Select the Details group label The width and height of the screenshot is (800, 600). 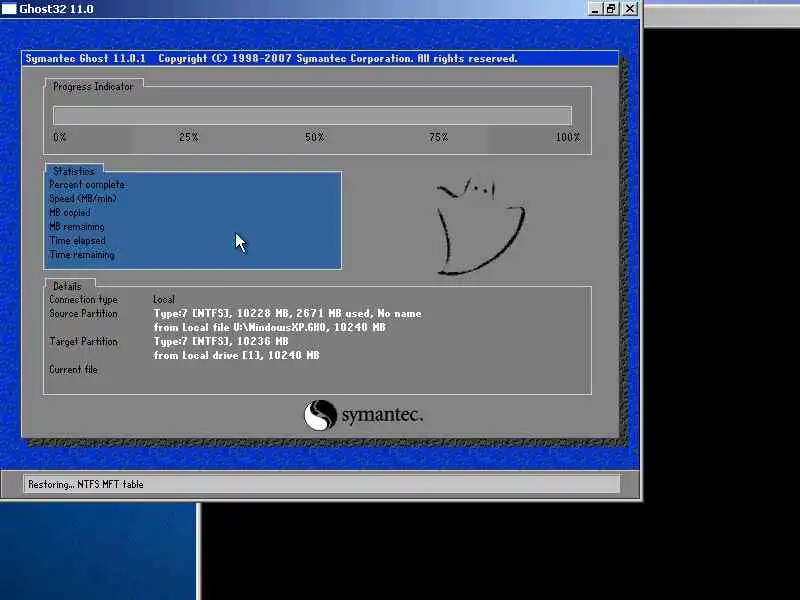click(x=67, y=286)
